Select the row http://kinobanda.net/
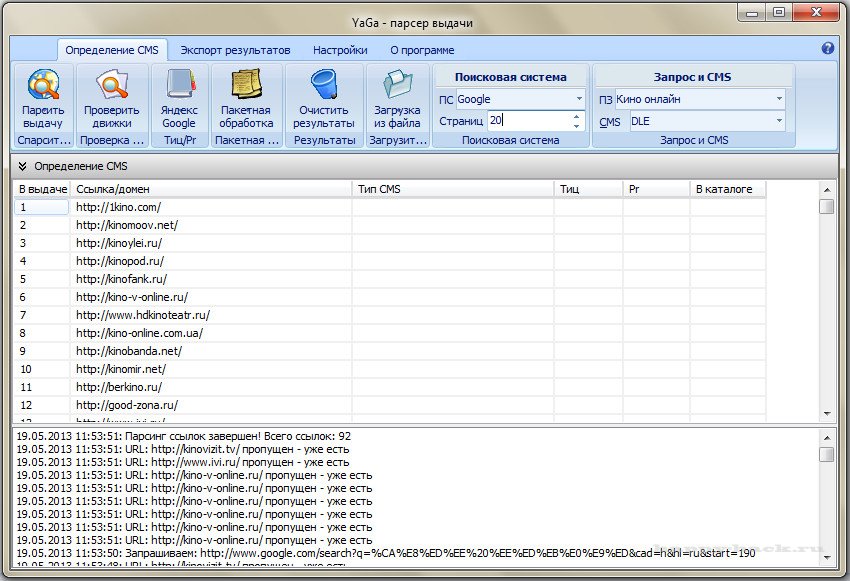The image size is (850, 581). click(390, 351)
